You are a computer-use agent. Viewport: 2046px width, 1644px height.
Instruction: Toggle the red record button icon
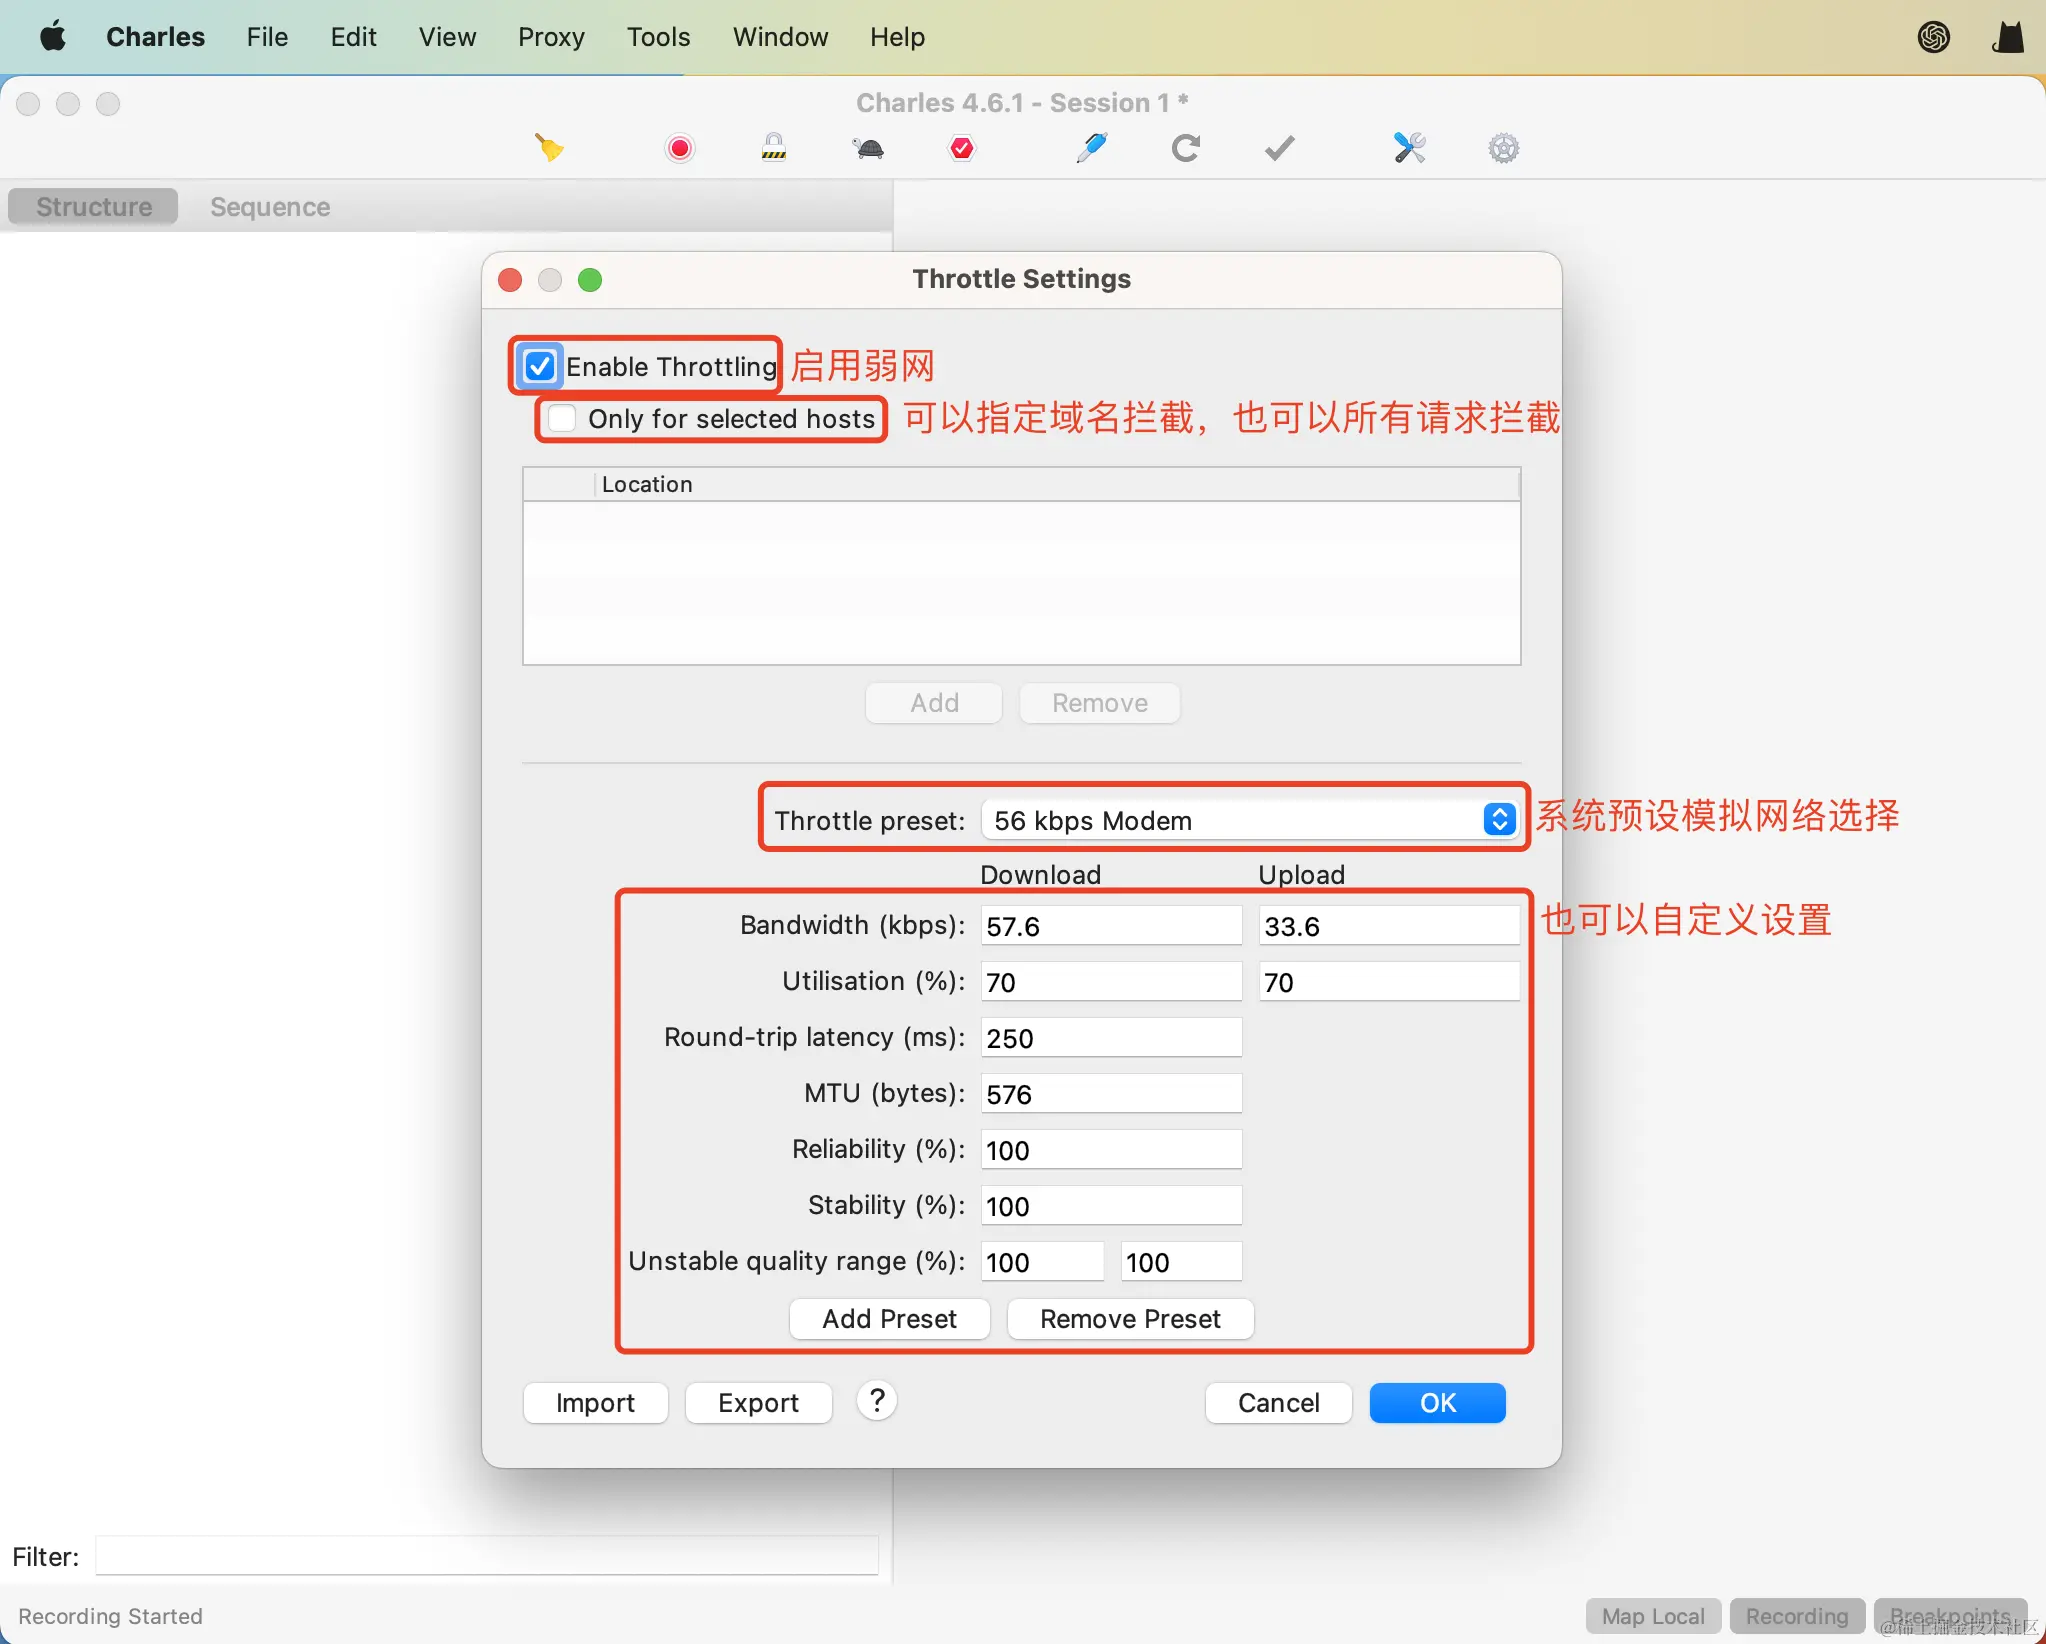[680, 148]
